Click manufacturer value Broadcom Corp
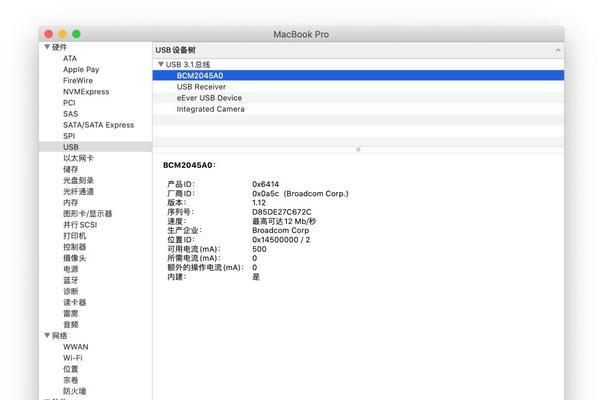Screen dimensions: 603x400 coord(280,230)
